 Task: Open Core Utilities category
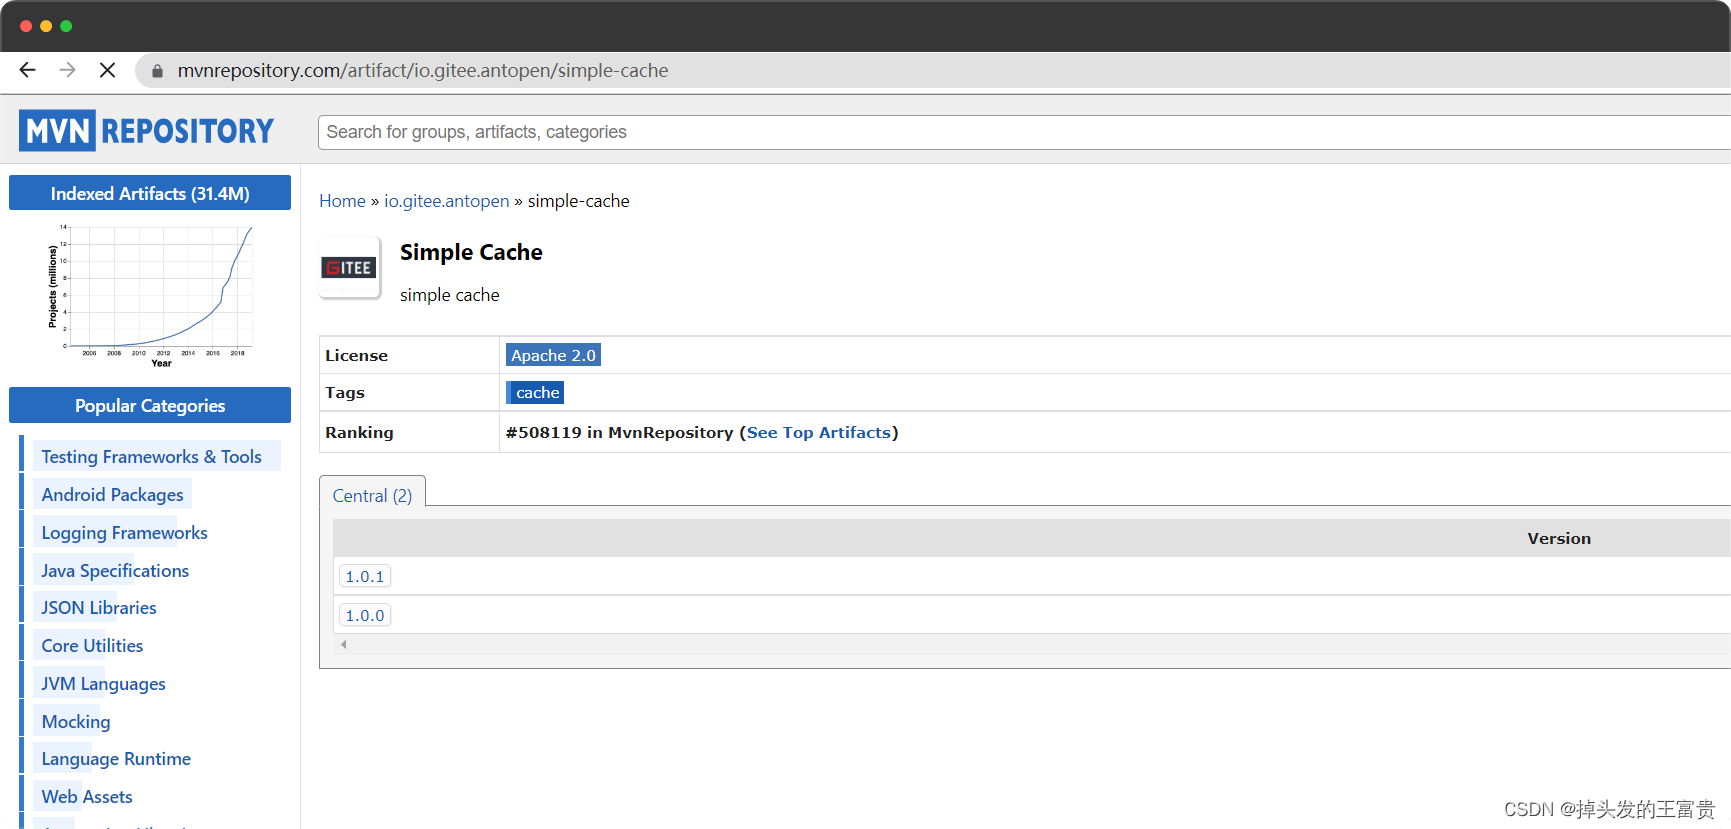click(x=92, y=646)
